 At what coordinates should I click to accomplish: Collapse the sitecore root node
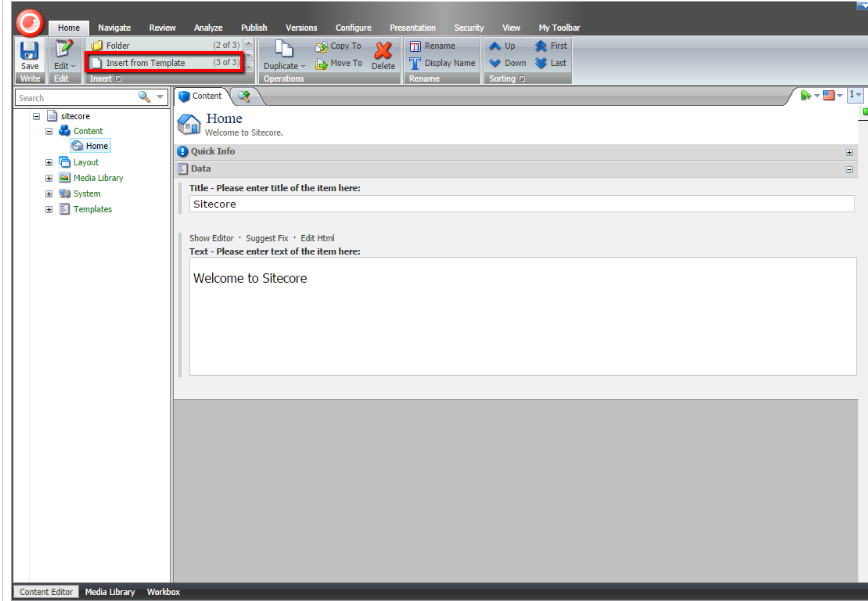click(37, 116)
